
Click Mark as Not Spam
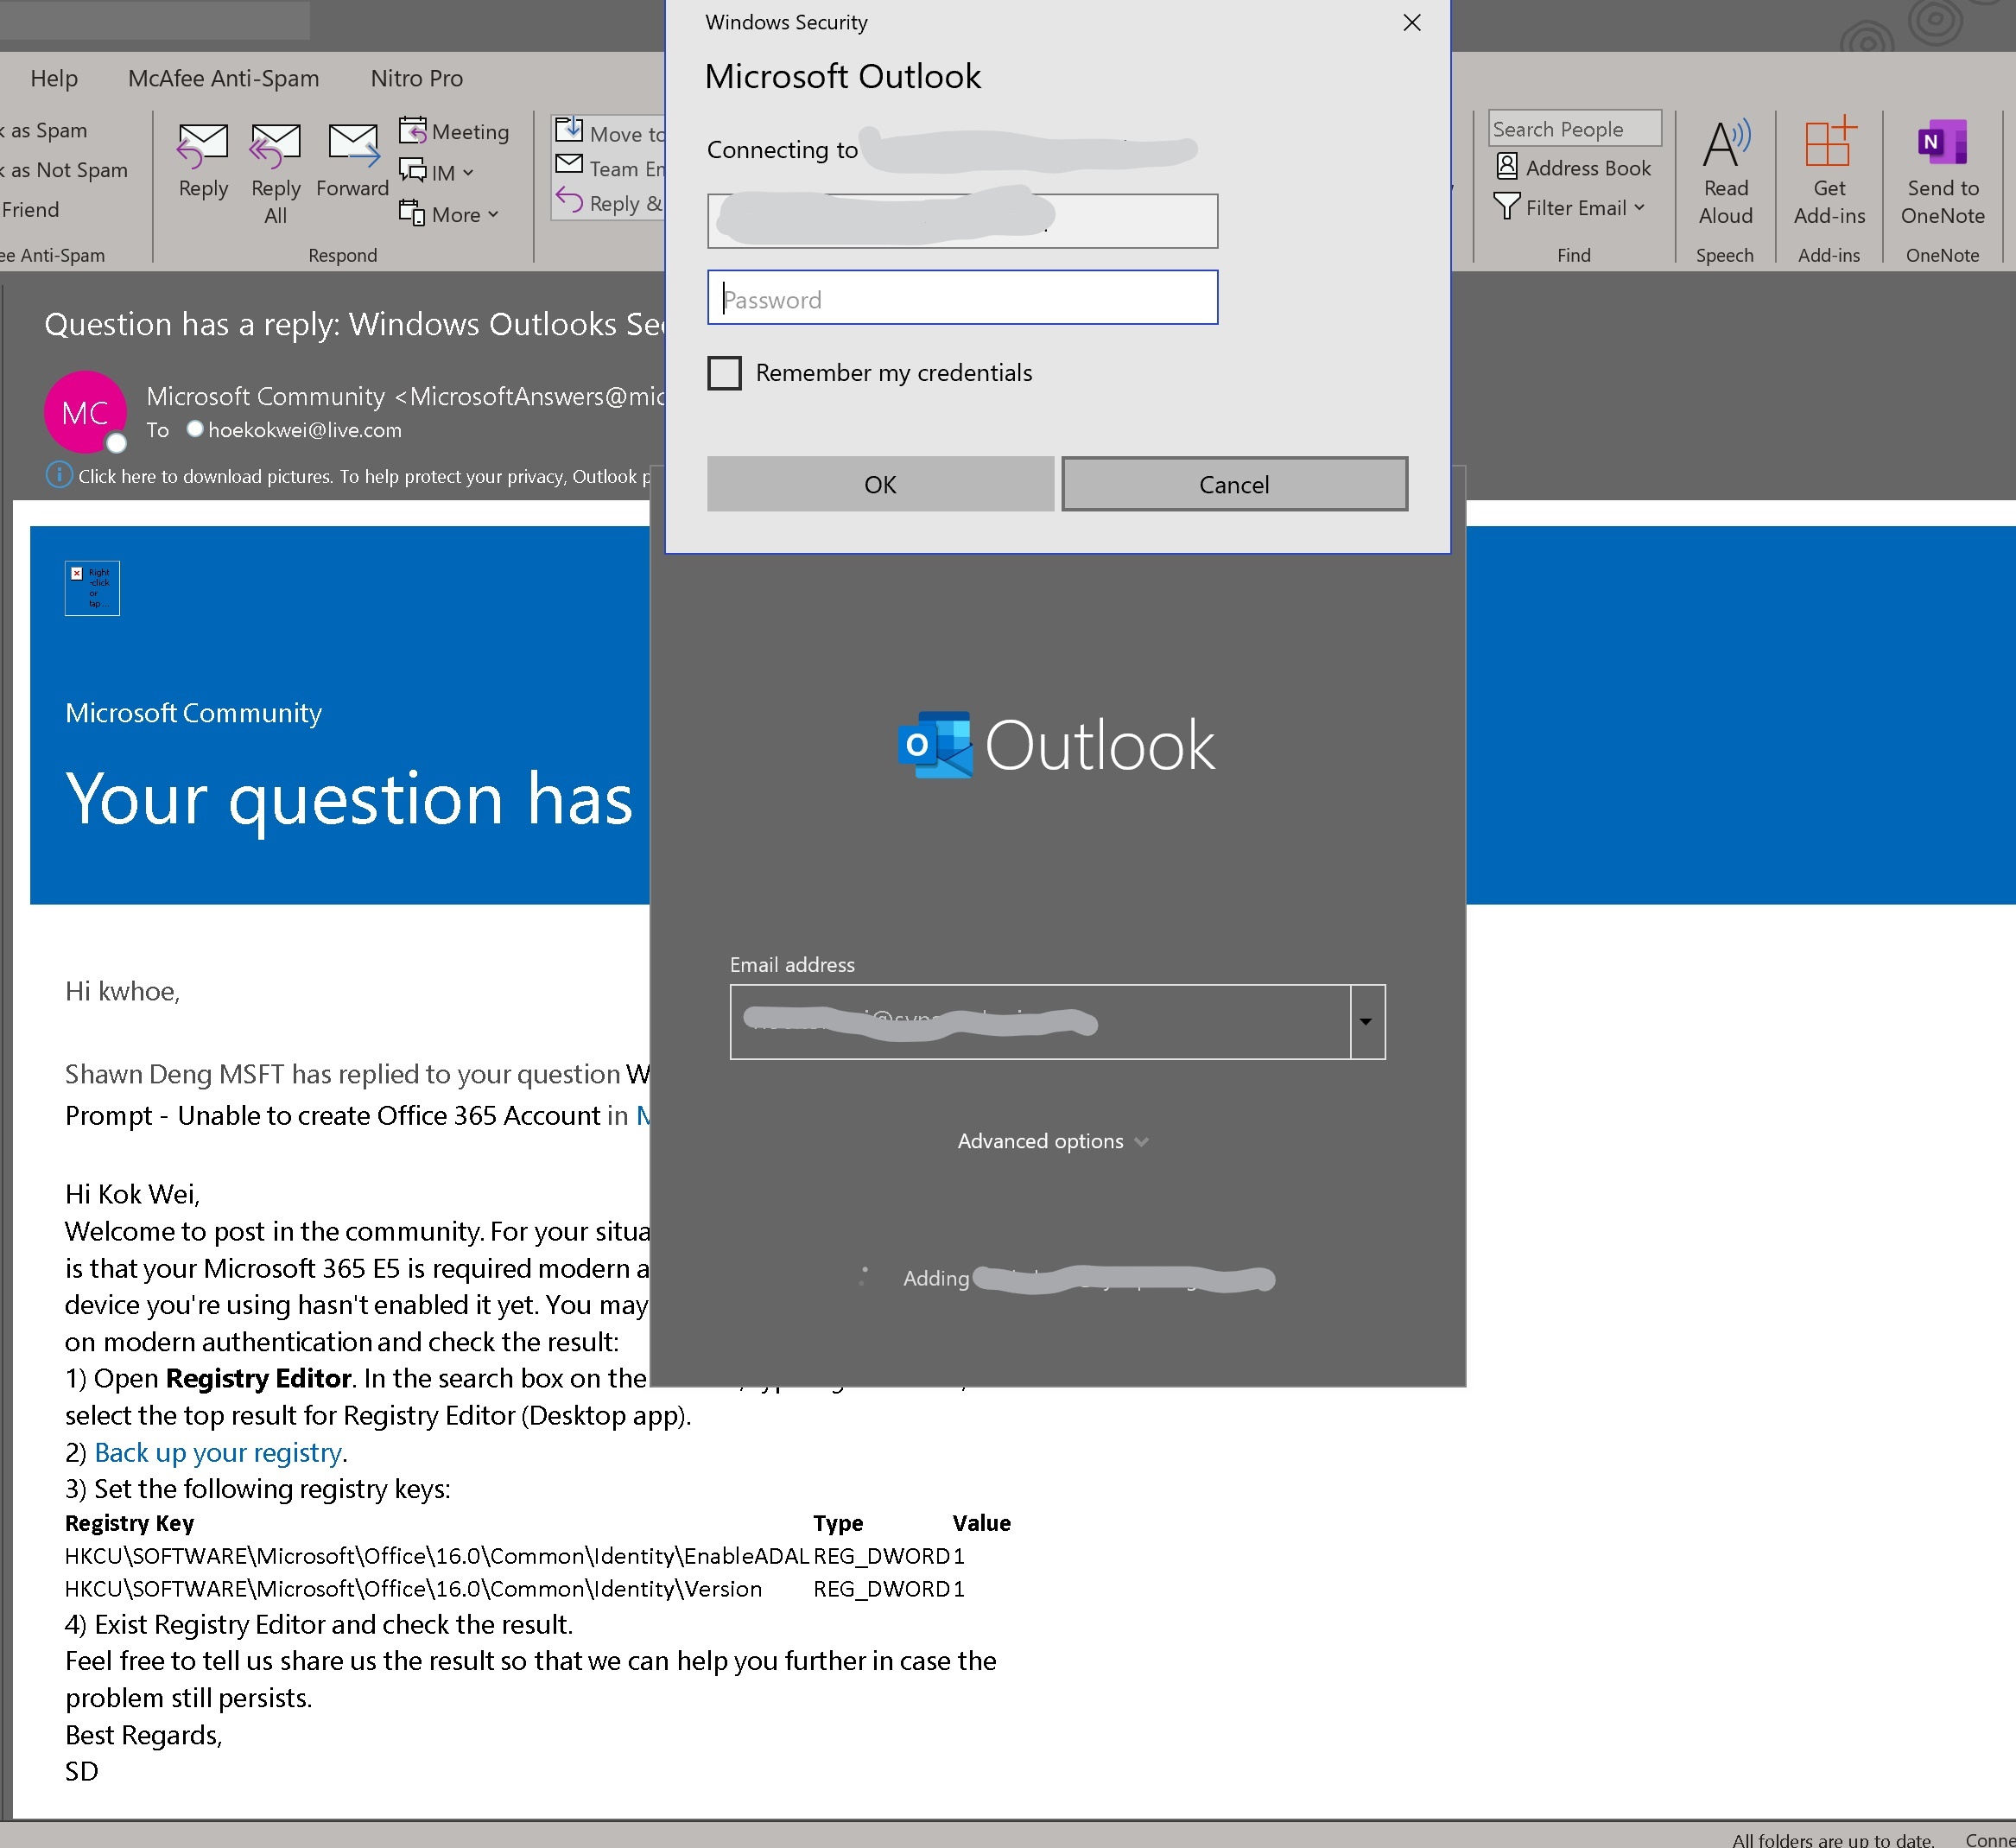tap(66, 170)
